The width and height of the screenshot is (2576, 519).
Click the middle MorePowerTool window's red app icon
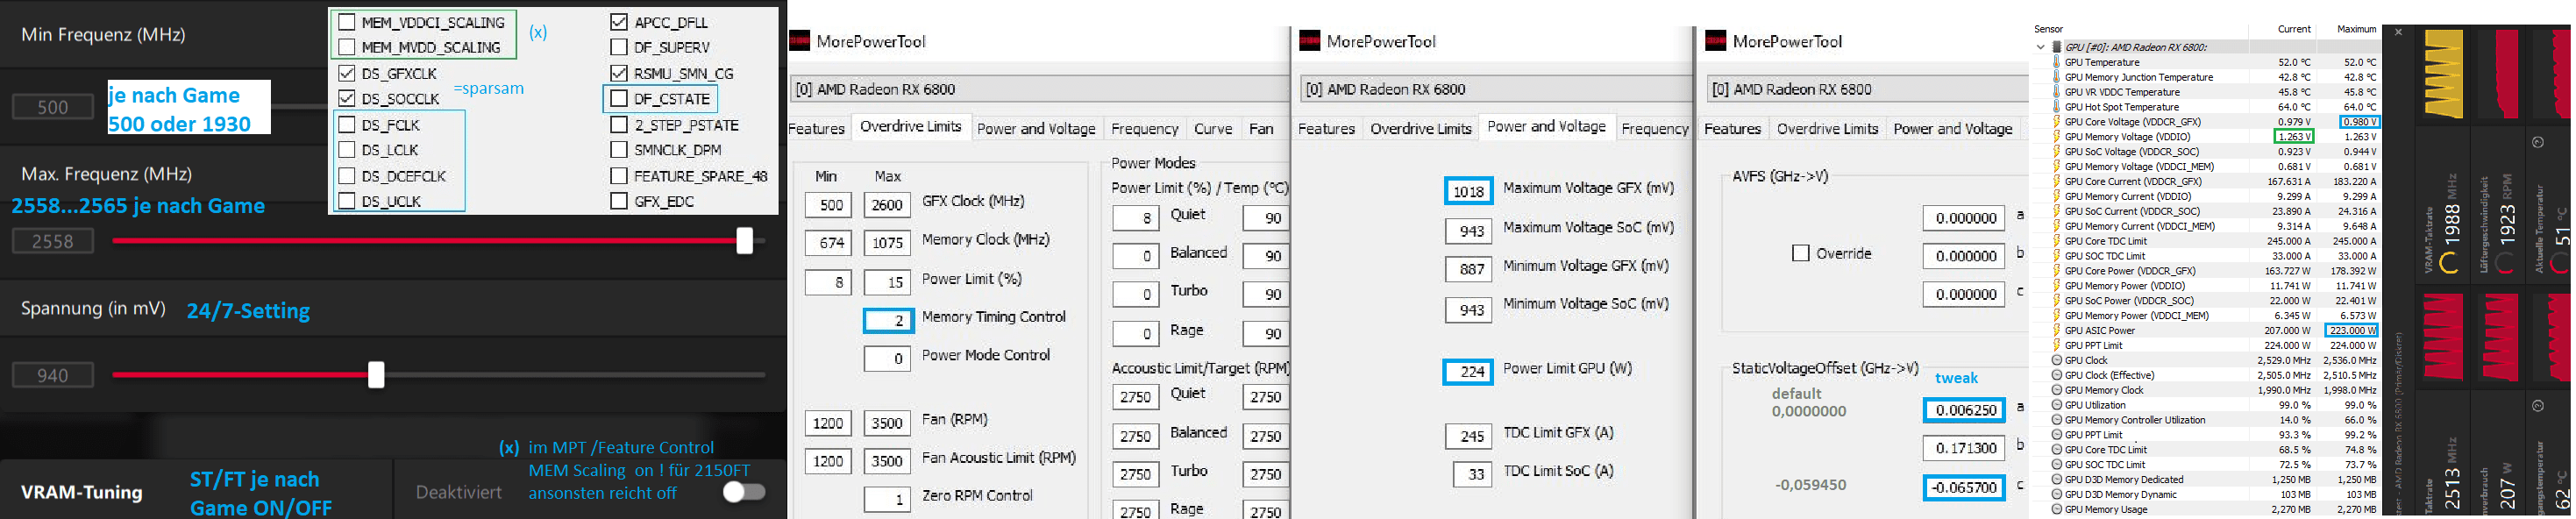1309,41
